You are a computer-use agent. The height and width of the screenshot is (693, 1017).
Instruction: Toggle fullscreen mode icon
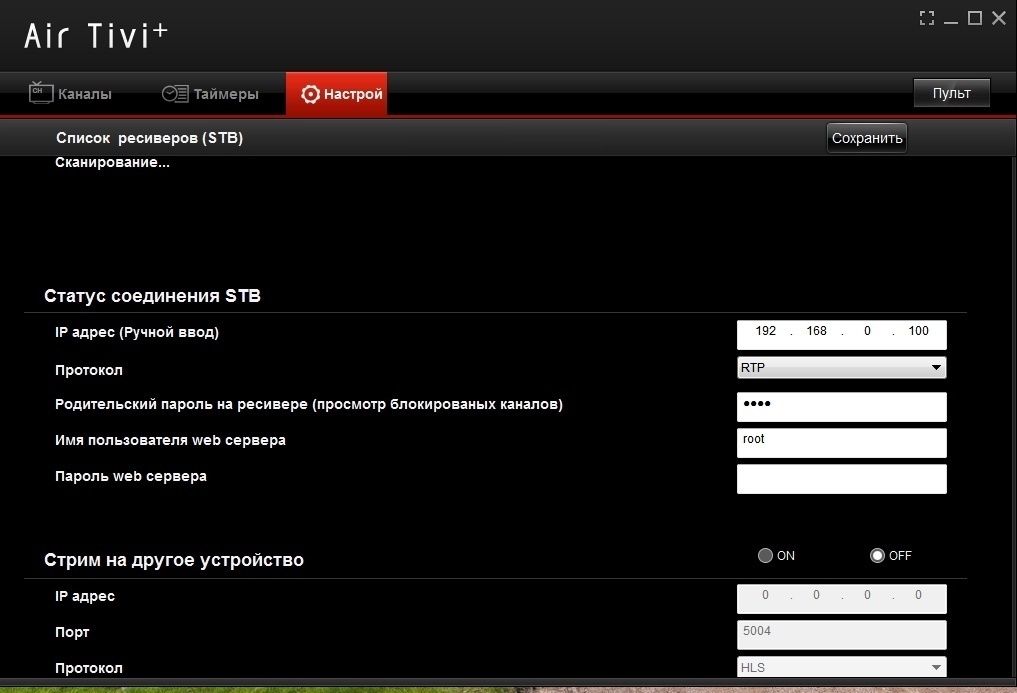[927, 18]
